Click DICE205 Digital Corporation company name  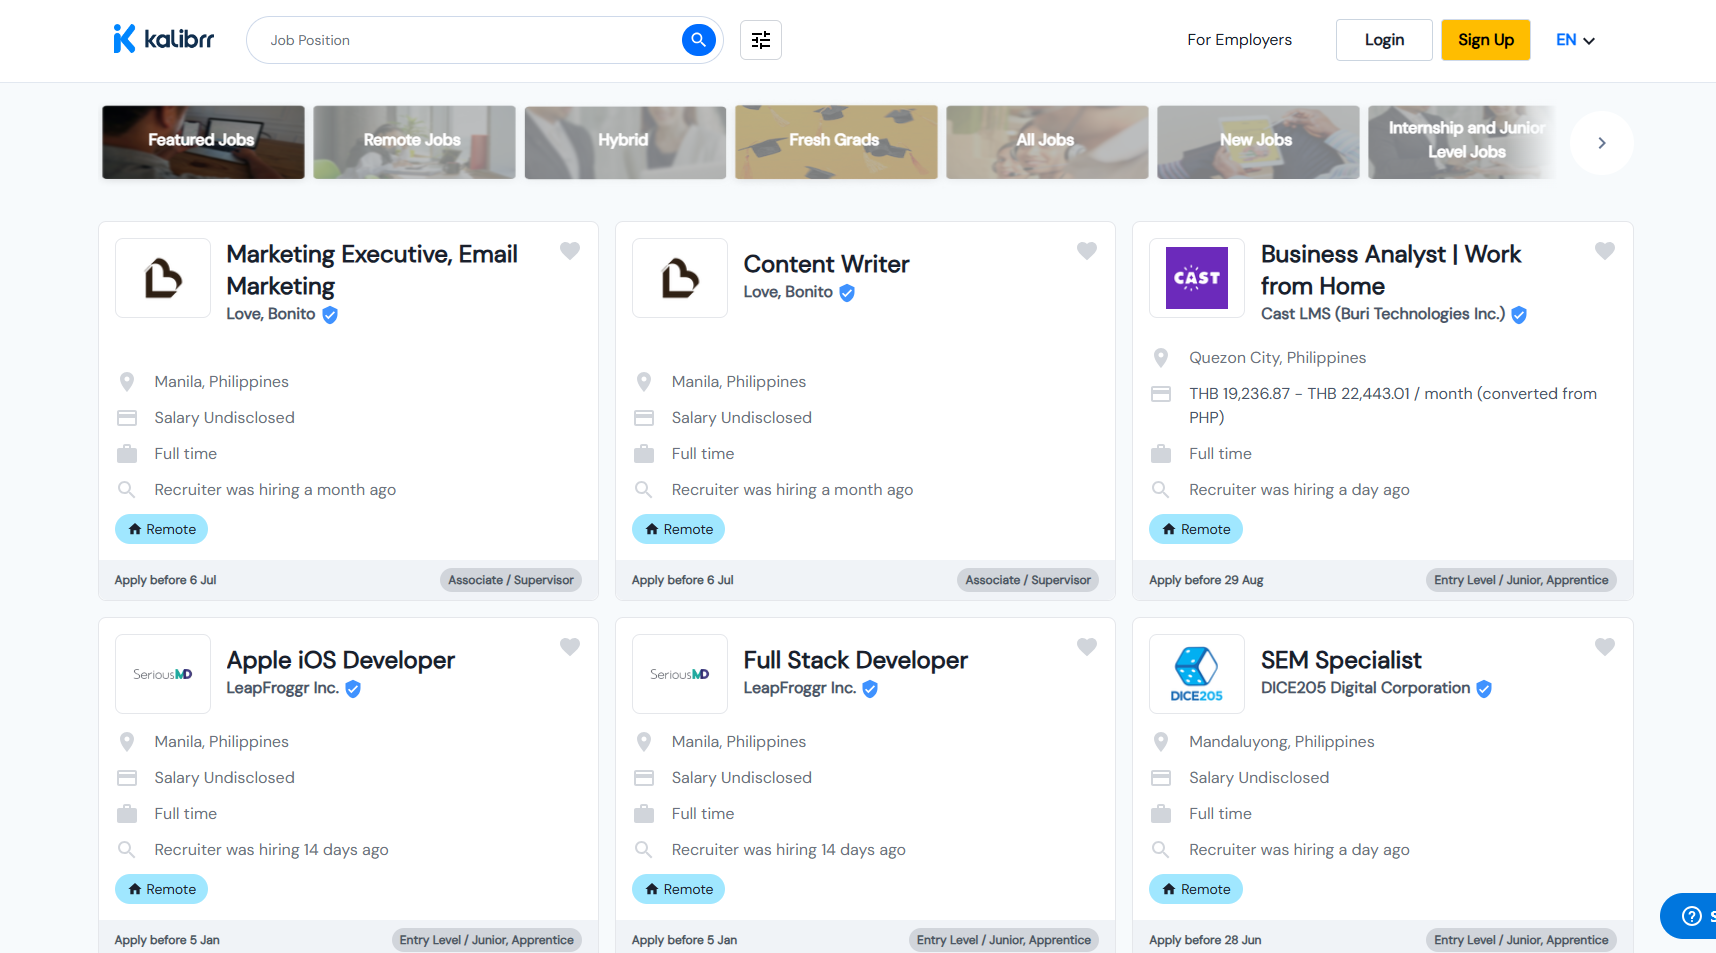pyautogui.click(x=1365, y=688)
